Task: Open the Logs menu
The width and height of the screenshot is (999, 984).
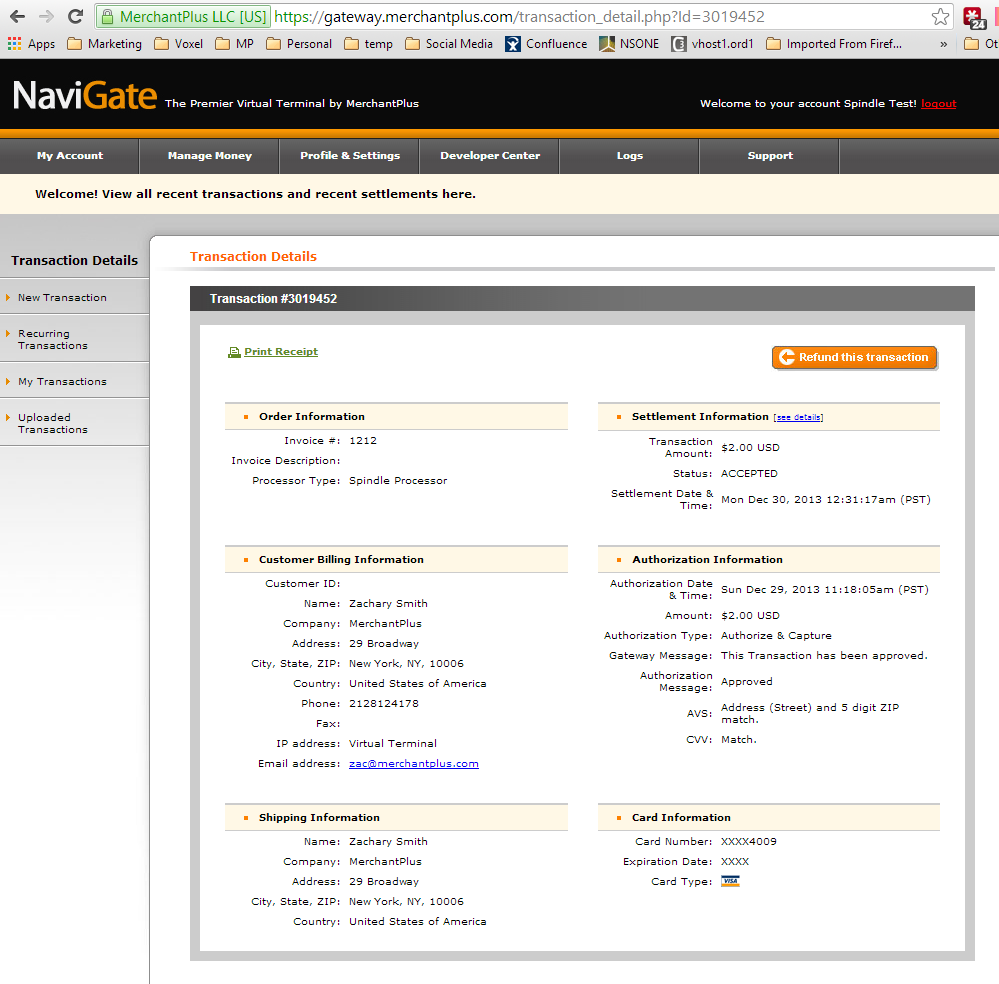Action: 629,156
